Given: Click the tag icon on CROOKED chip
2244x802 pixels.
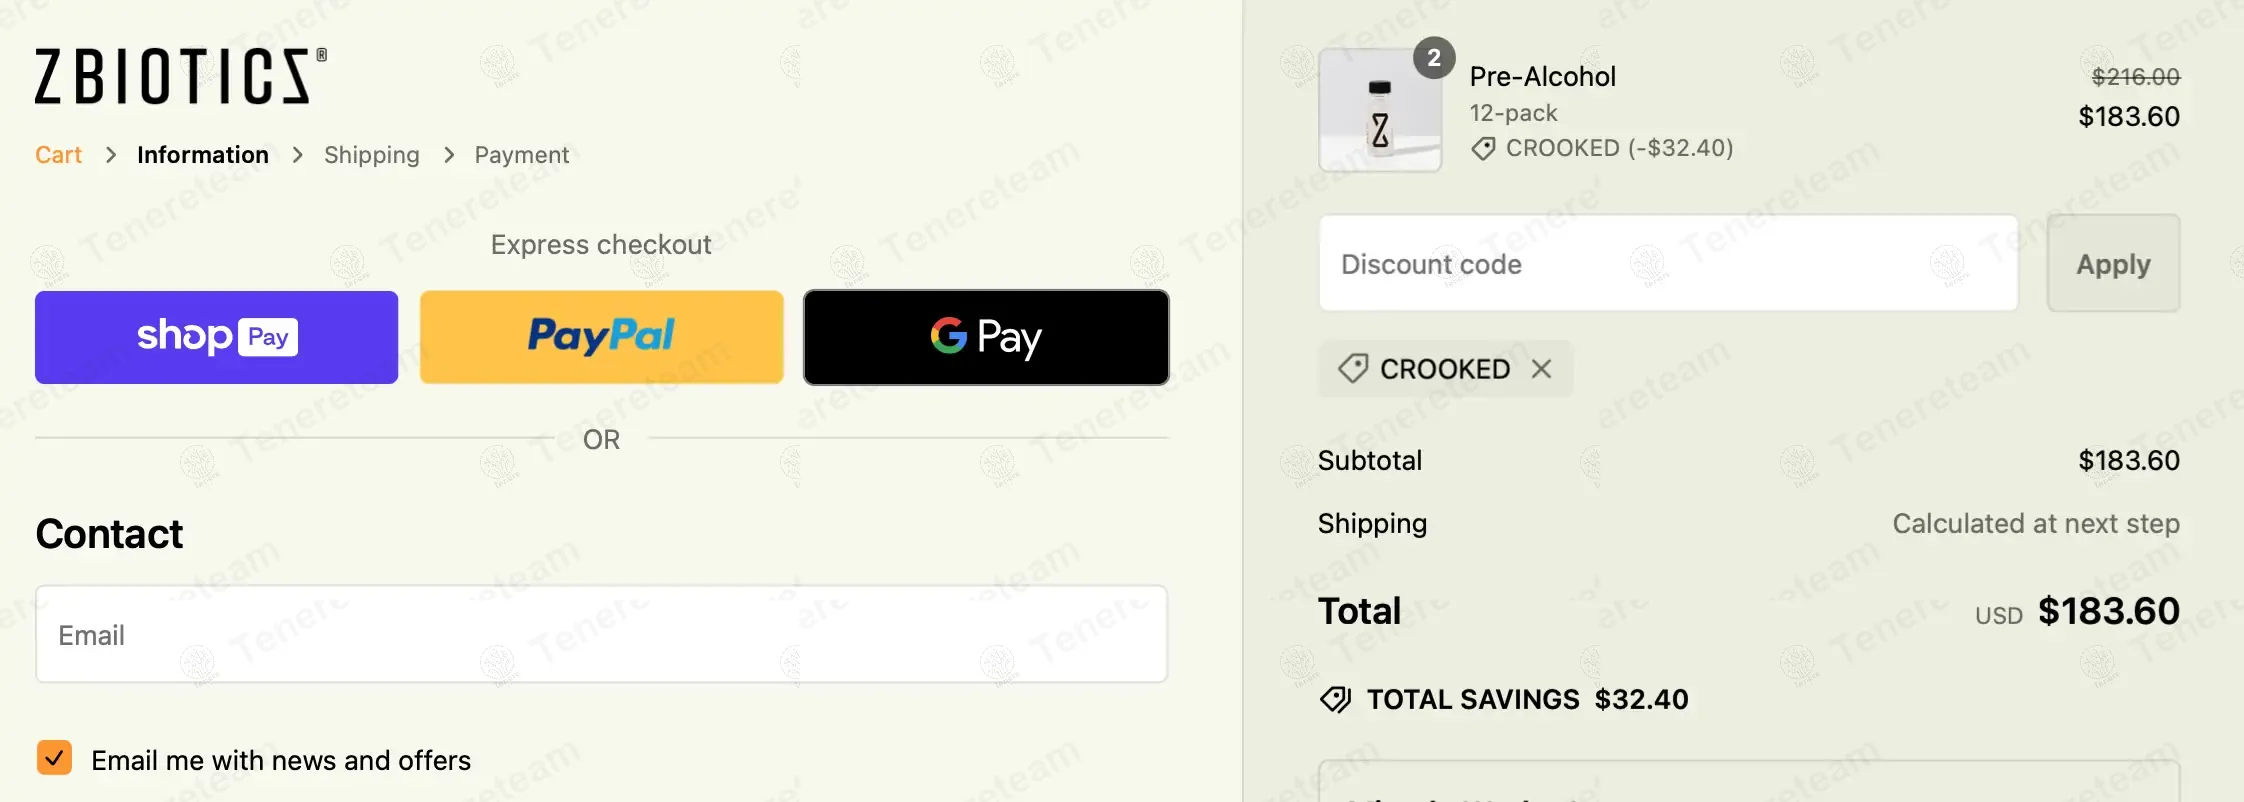Looking at the screenshot, I should pyautogui.click(x=1353, y=368).
